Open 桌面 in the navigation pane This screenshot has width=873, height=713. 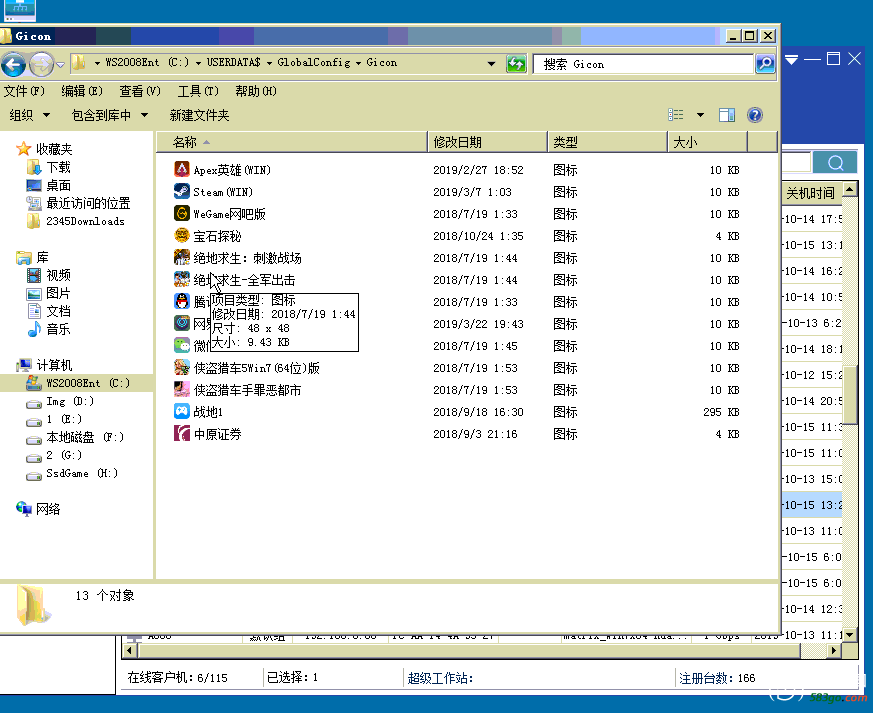[x=49, y=185]
